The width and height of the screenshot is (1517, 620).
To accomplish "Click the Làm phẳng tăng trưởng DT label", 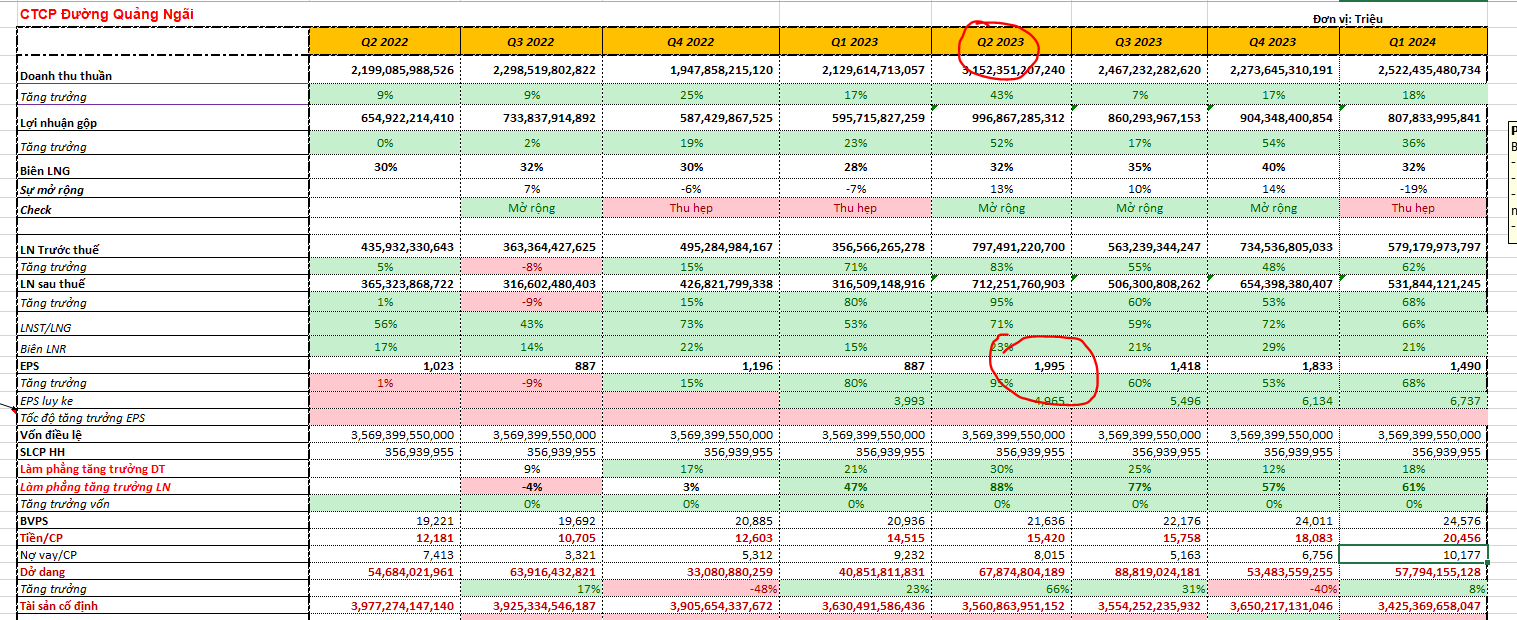I will coord(92,469).
